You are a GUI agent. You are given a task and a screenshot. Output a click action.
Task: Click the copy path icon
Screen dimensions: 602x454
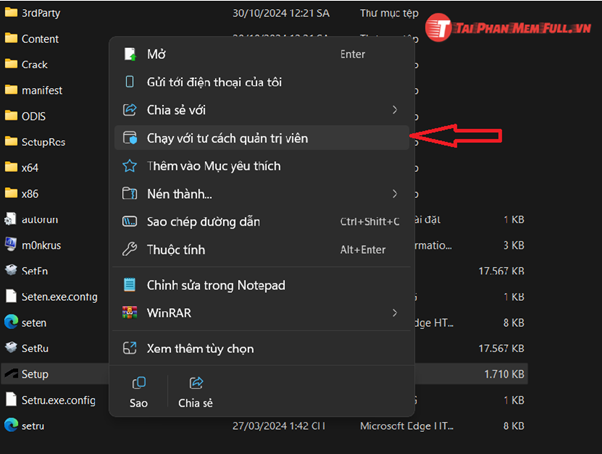coord(129,221)
